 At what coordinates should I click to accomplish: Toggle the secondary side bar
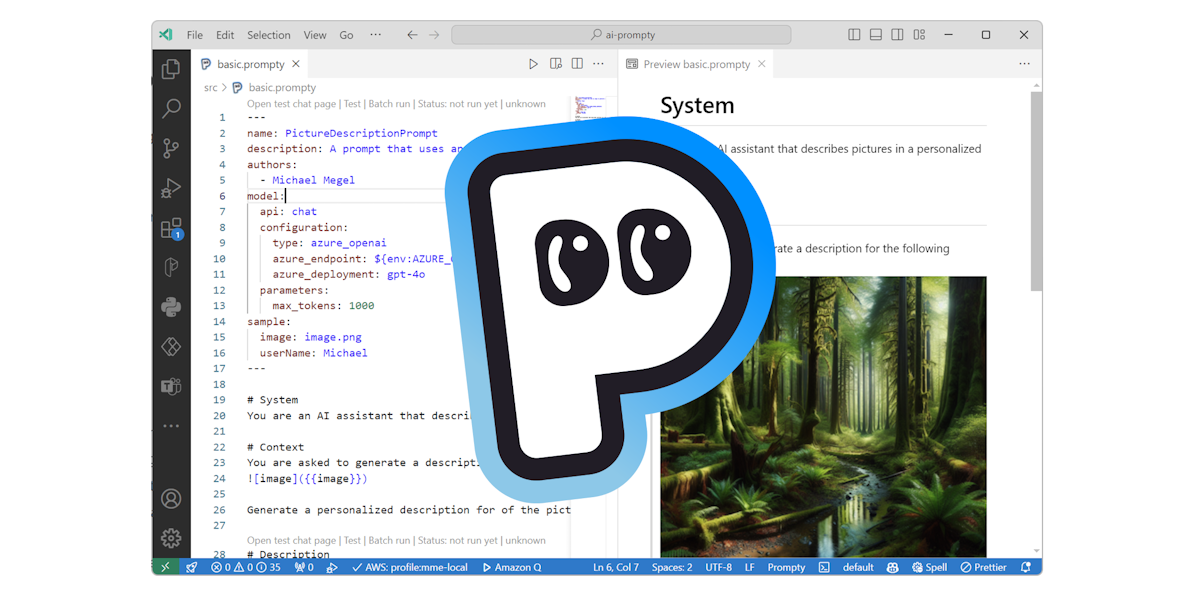pos(897,33)
